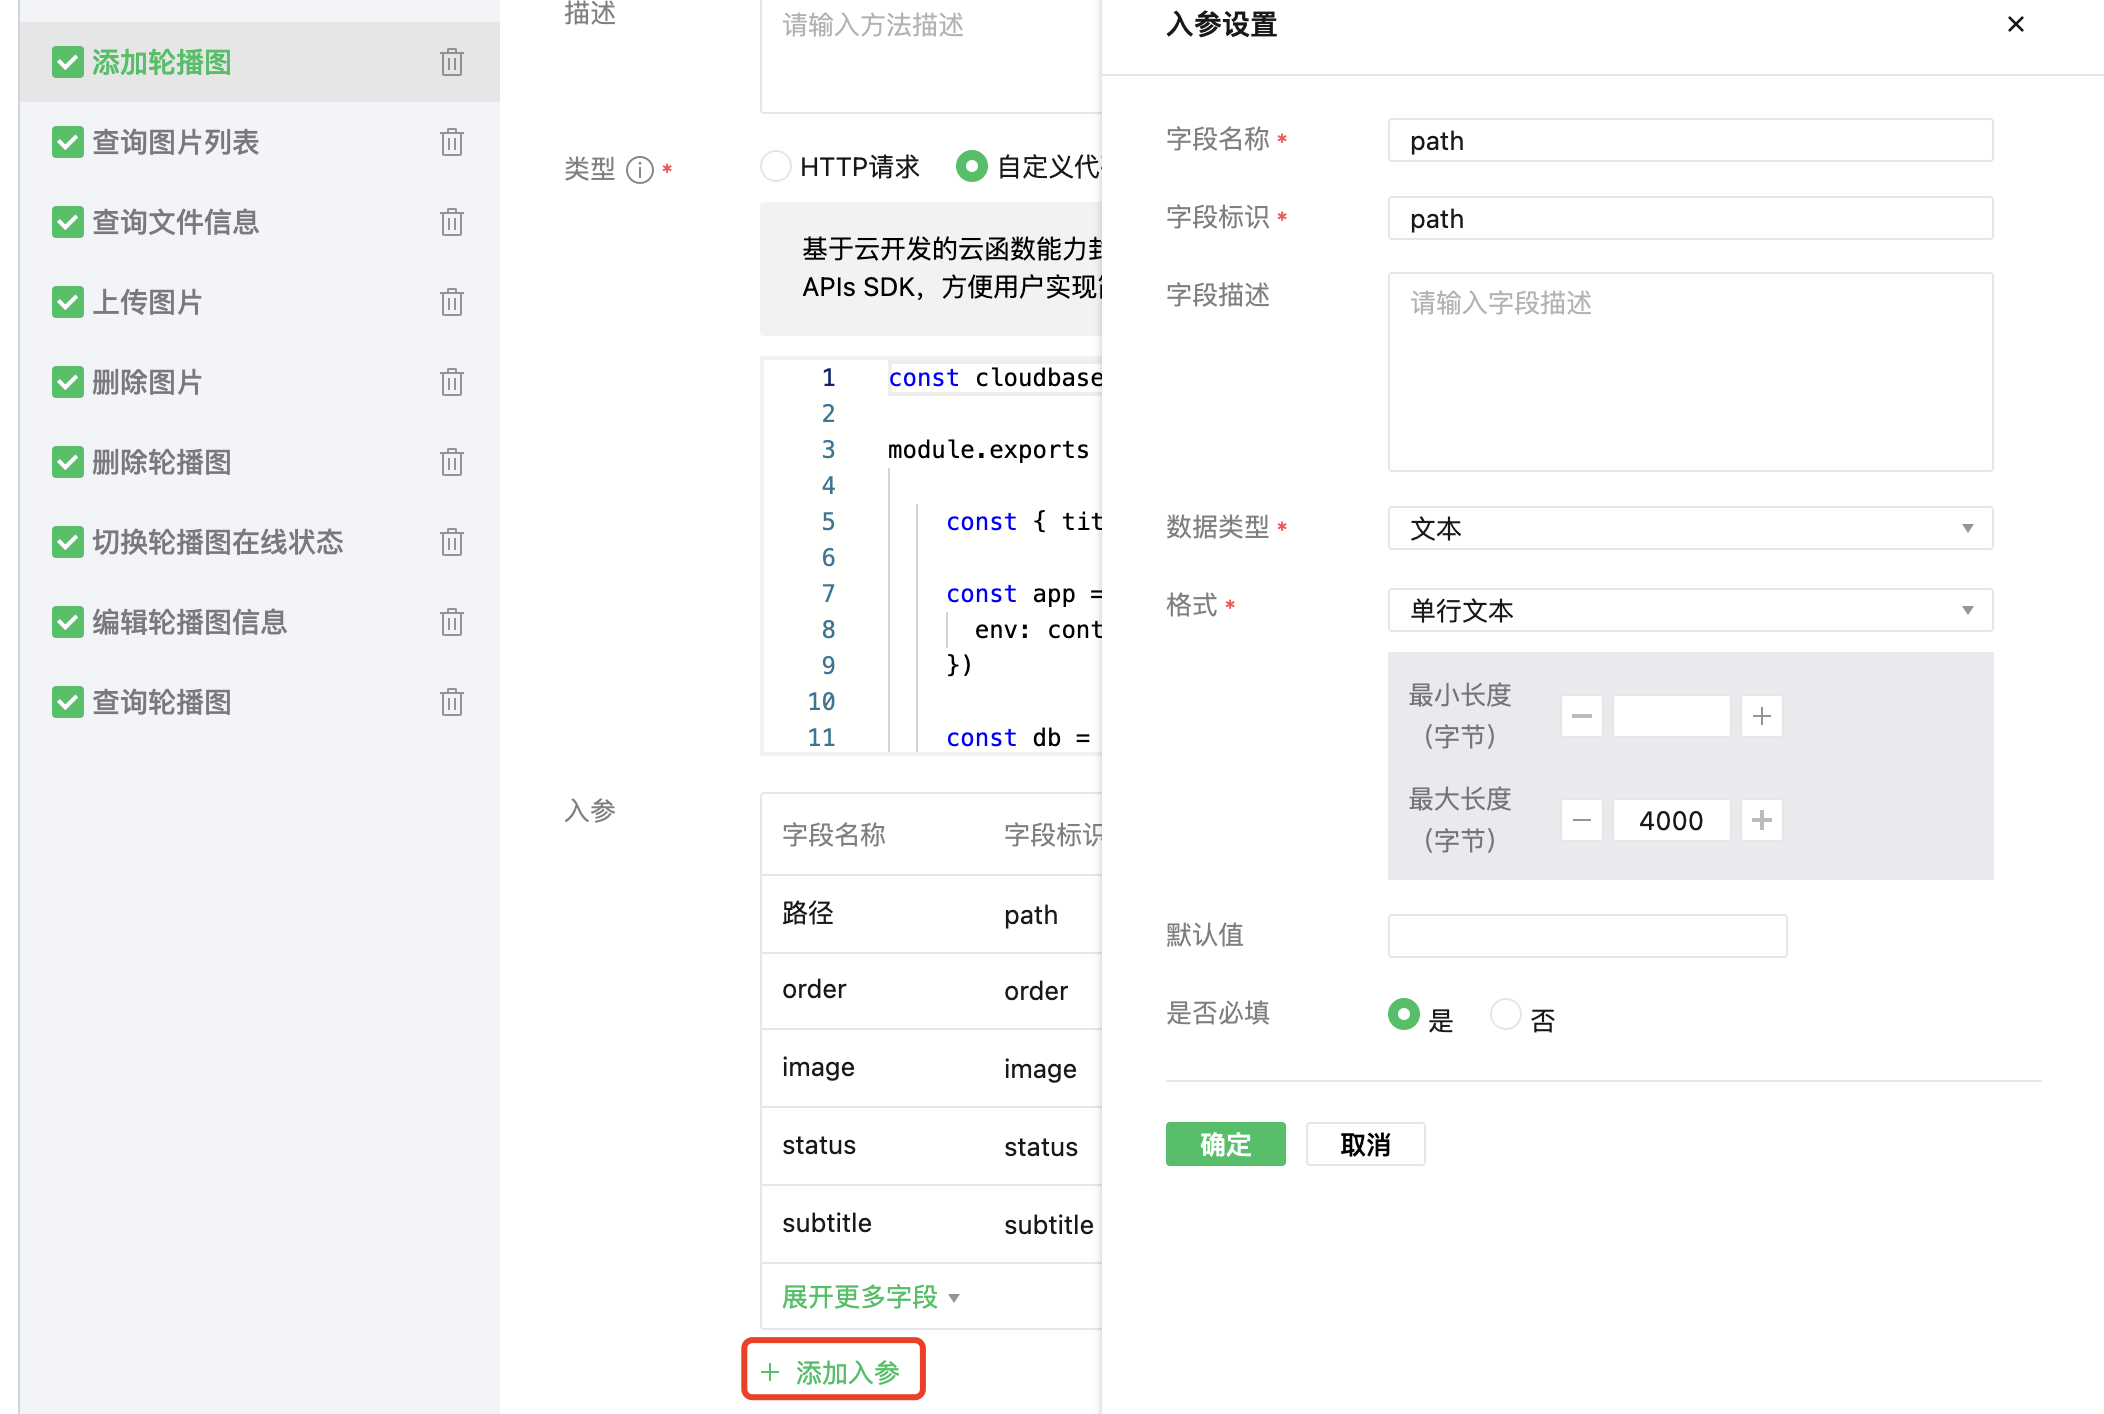This screenshot has width=2104, height=1414.
Task: Select 切换轮播图在线状态 method in list
Action: point(217,542)
